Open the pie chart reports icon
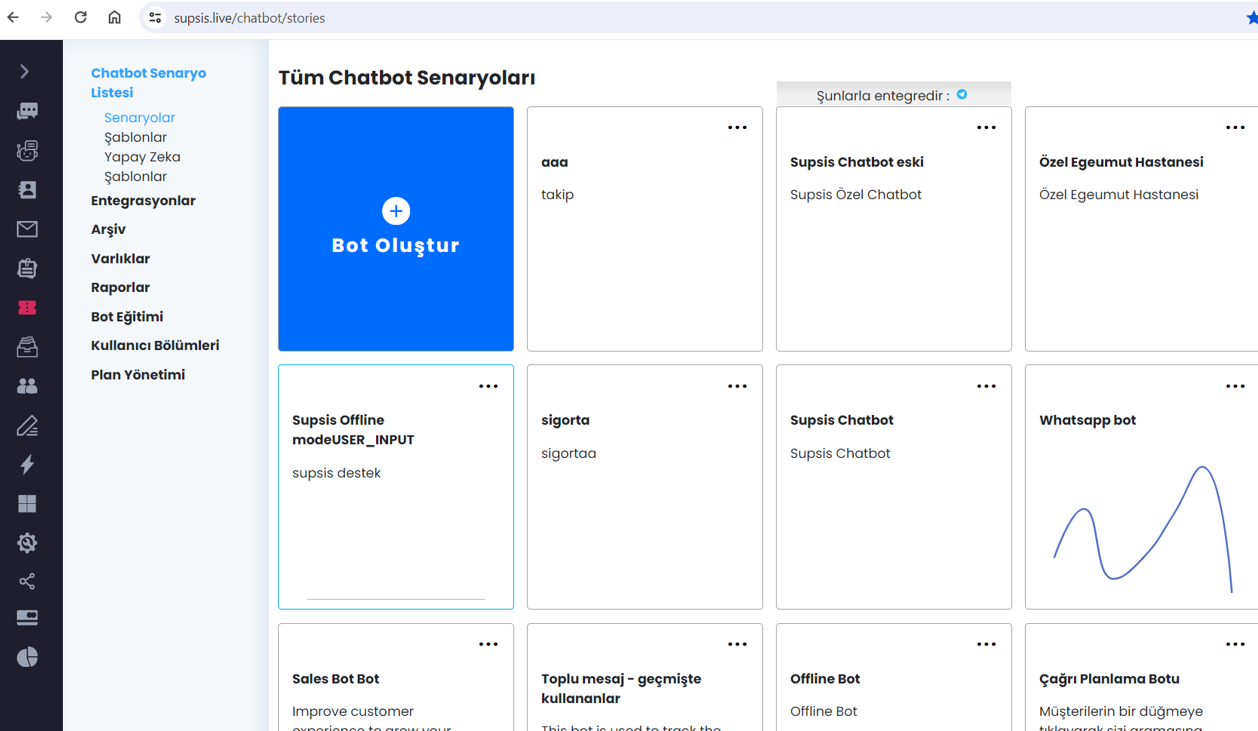 27,657
